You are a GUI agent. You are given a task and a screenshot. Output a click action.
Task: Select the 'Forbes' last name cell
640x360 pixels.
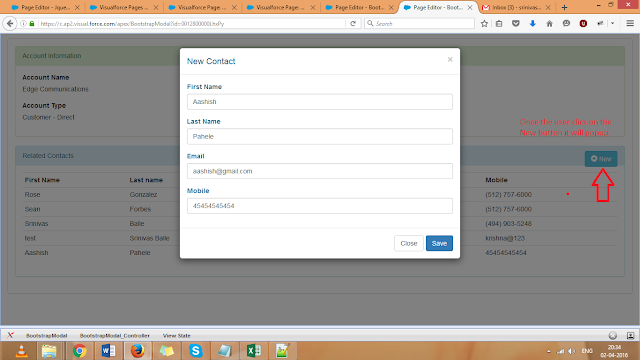coord(140,209)
